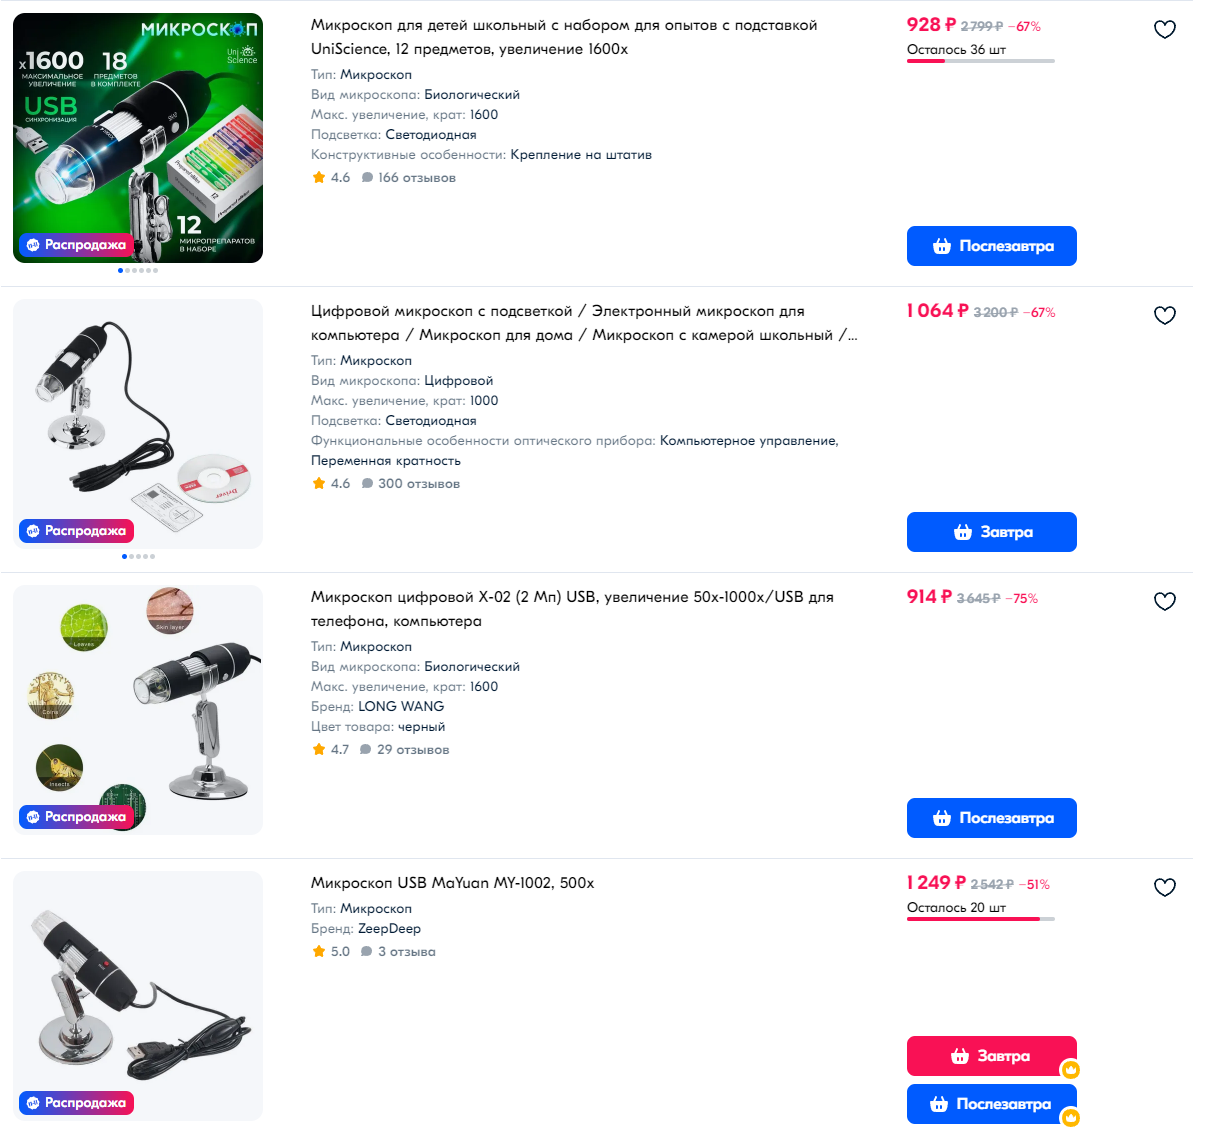Image resolution: width=1210 pixels, height=1143 pixels.
Task: Open the image of microscope with driver CD
Action: click(x=138, y=424)
